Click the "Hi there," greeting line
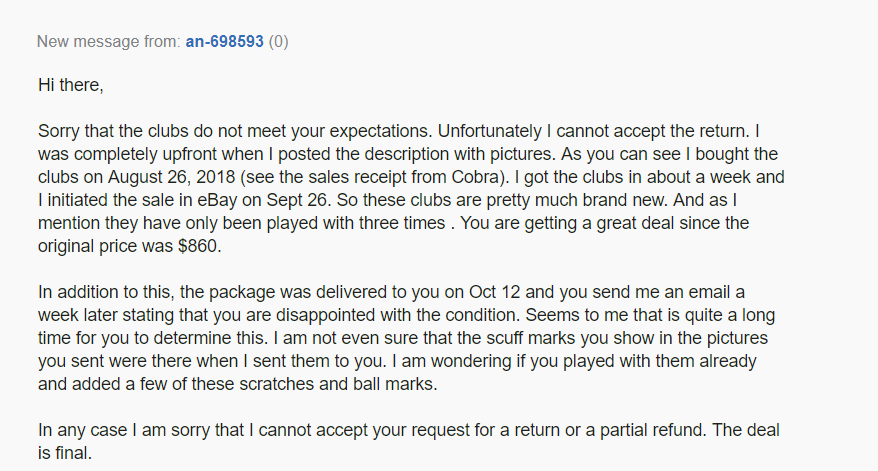 click(70, 86)
